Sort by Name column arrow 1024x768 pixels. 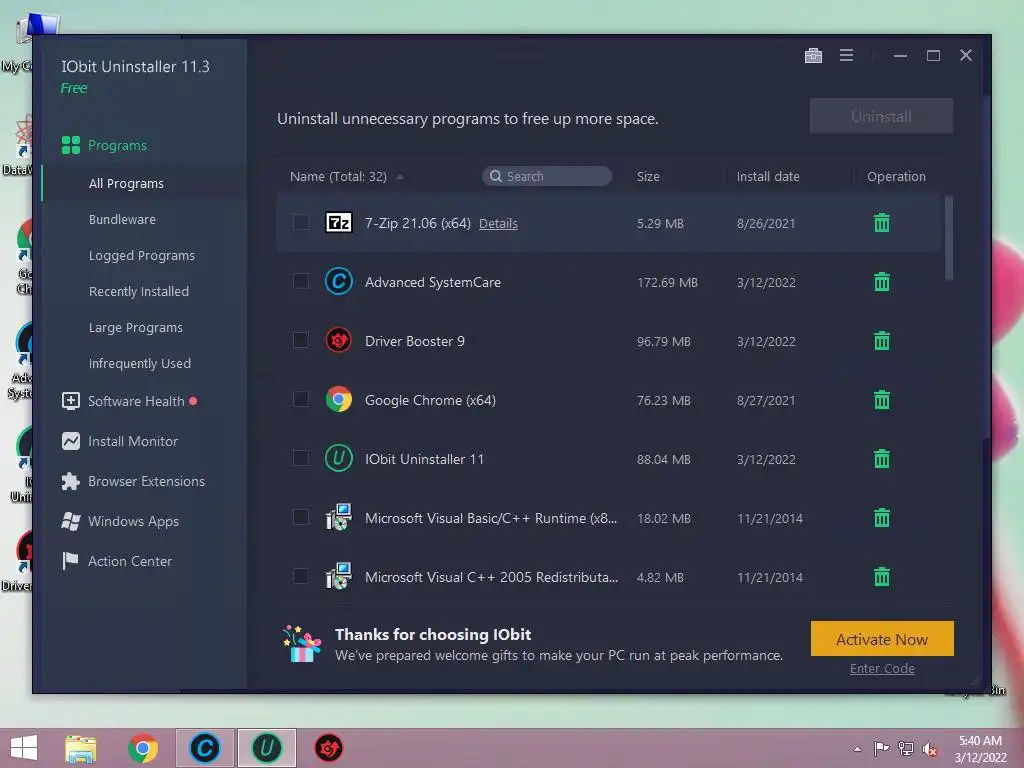400,177
